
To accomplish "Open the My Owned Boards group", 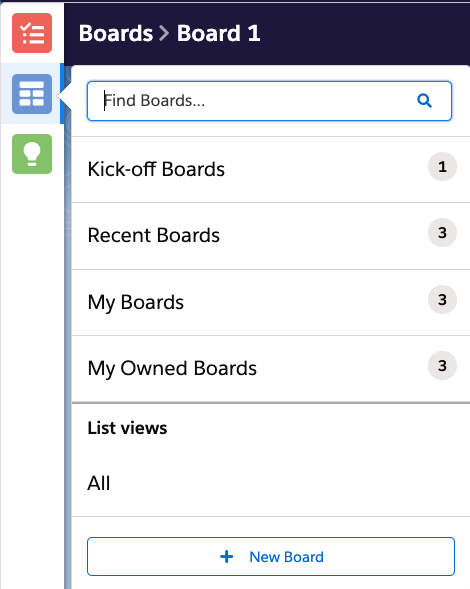I will (x=271, y=369).
